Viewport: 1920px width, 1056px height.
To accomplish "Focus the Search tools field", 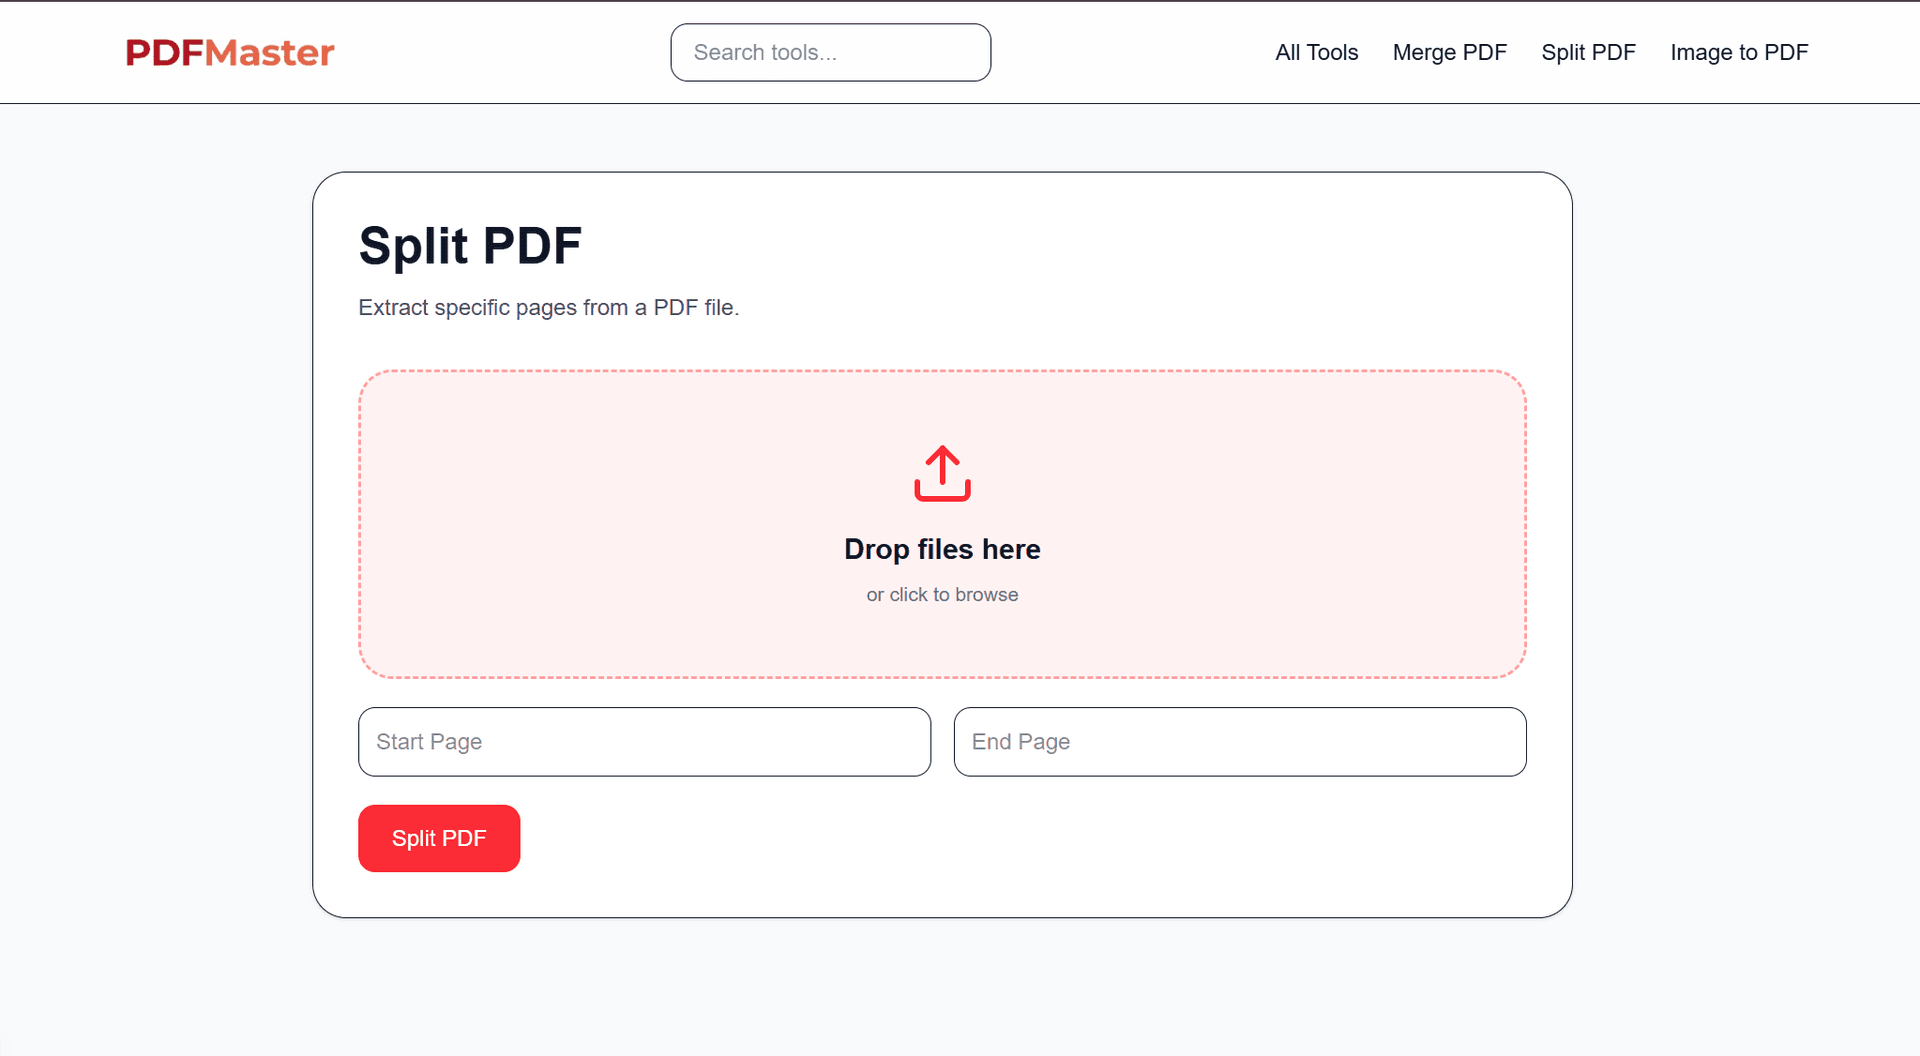I will (830, 52).
